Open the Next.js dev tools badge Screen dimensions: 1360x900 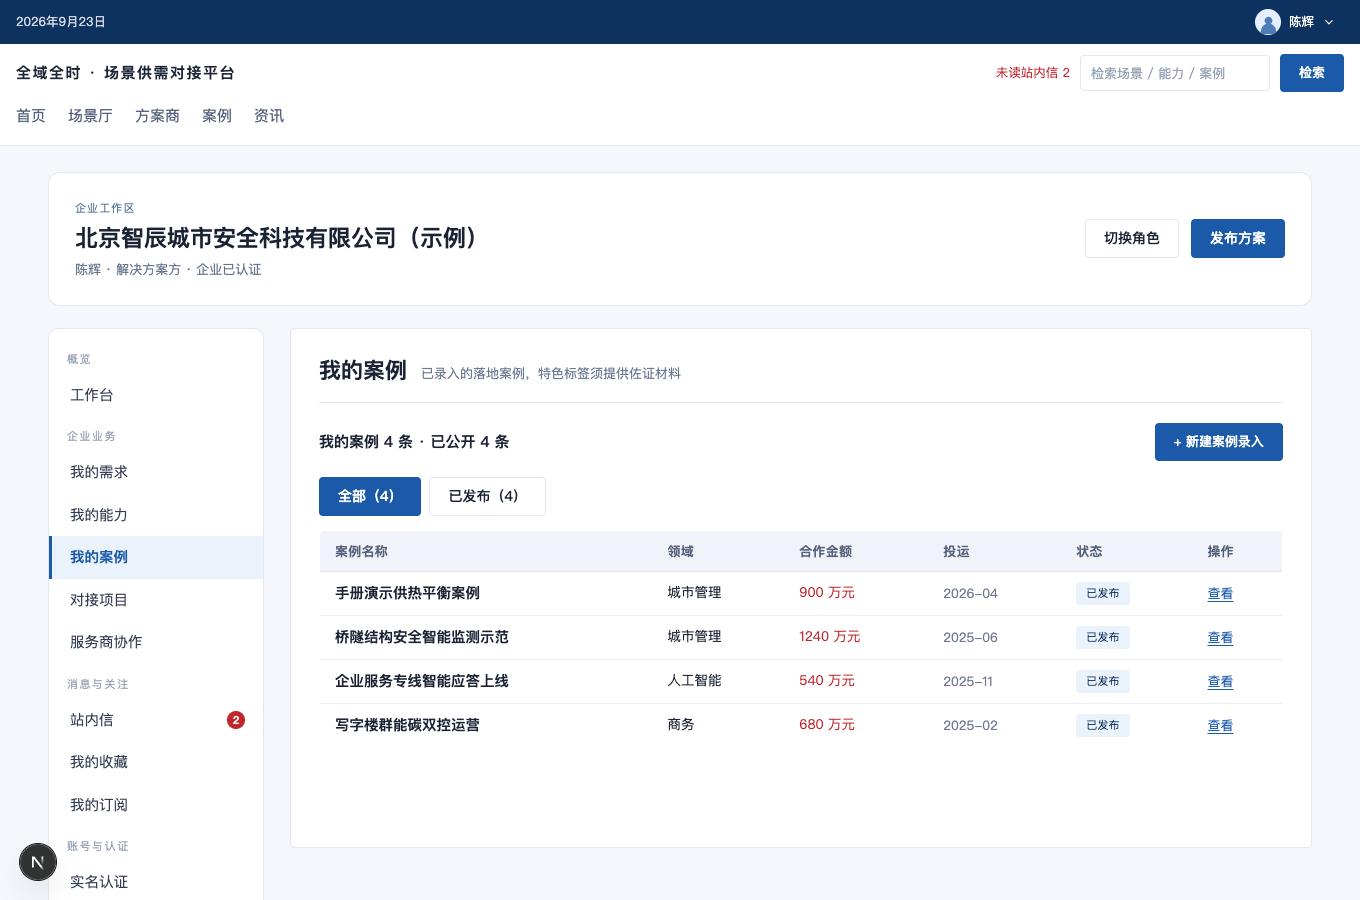pos(38,862)
